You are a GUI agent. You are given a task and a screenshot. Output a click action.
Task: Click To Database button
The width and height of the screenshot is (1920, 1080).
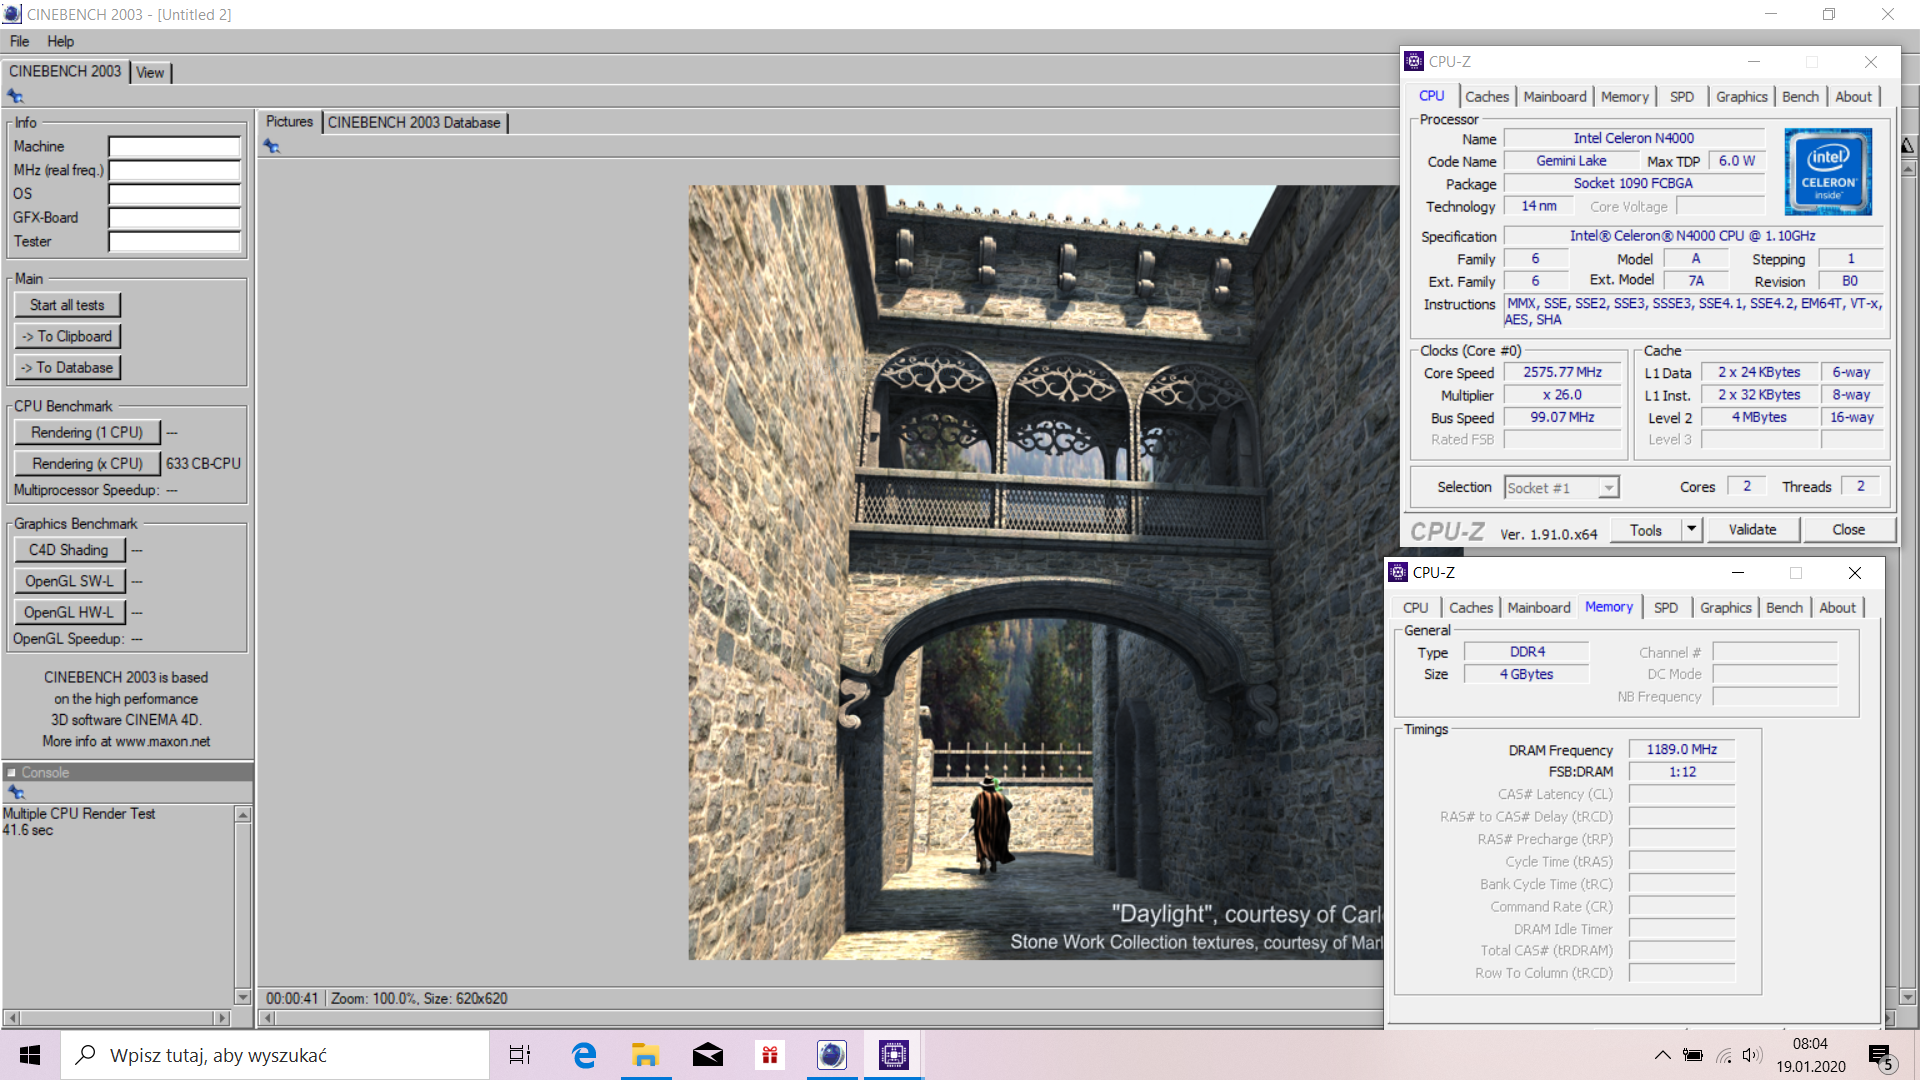pos(67,367)
